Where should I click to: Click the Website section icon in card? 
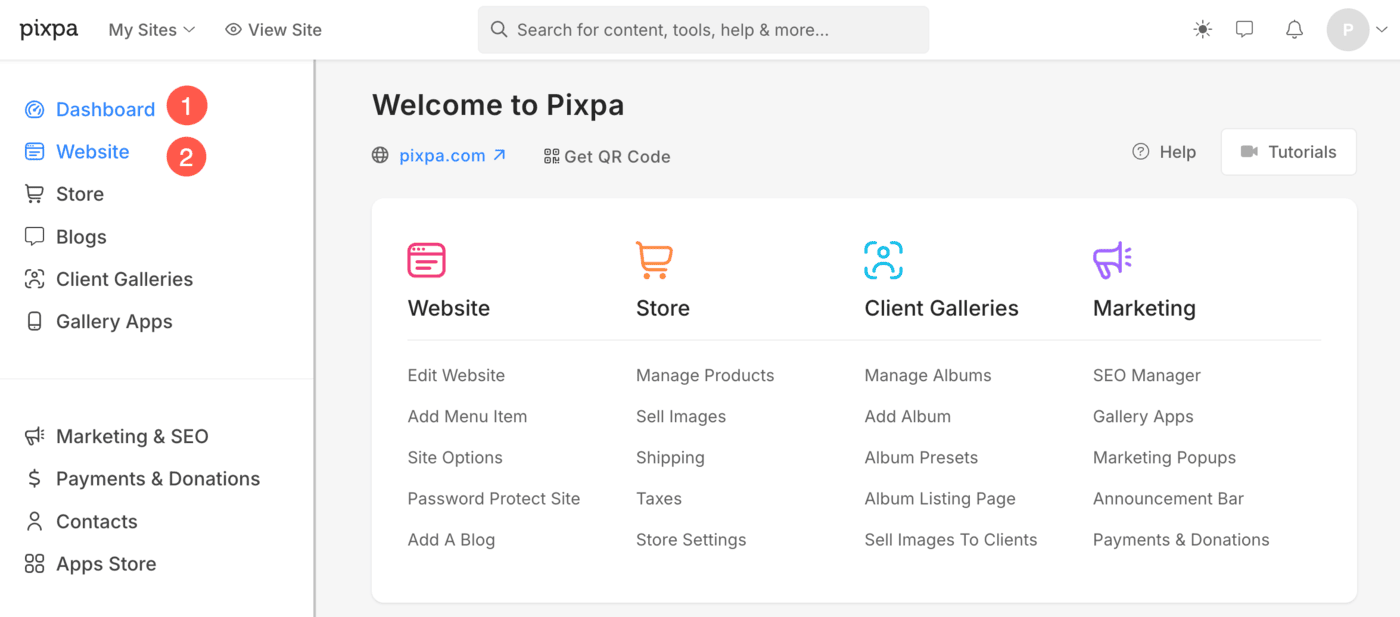coord(426,260)
